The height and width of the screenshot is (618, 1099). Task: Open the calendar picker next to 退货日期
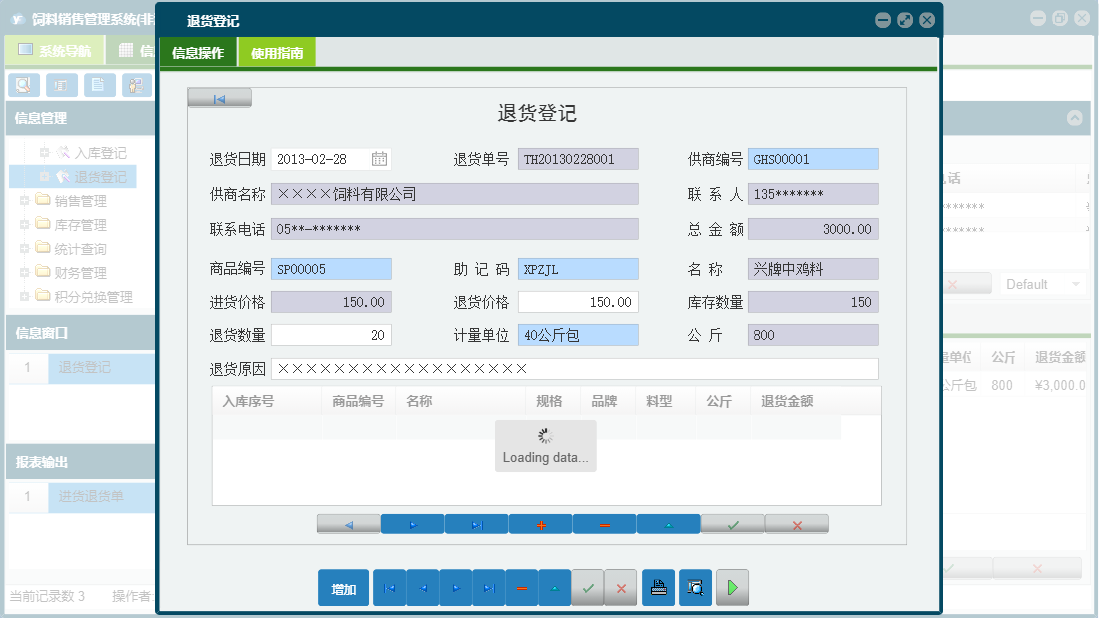381,157
